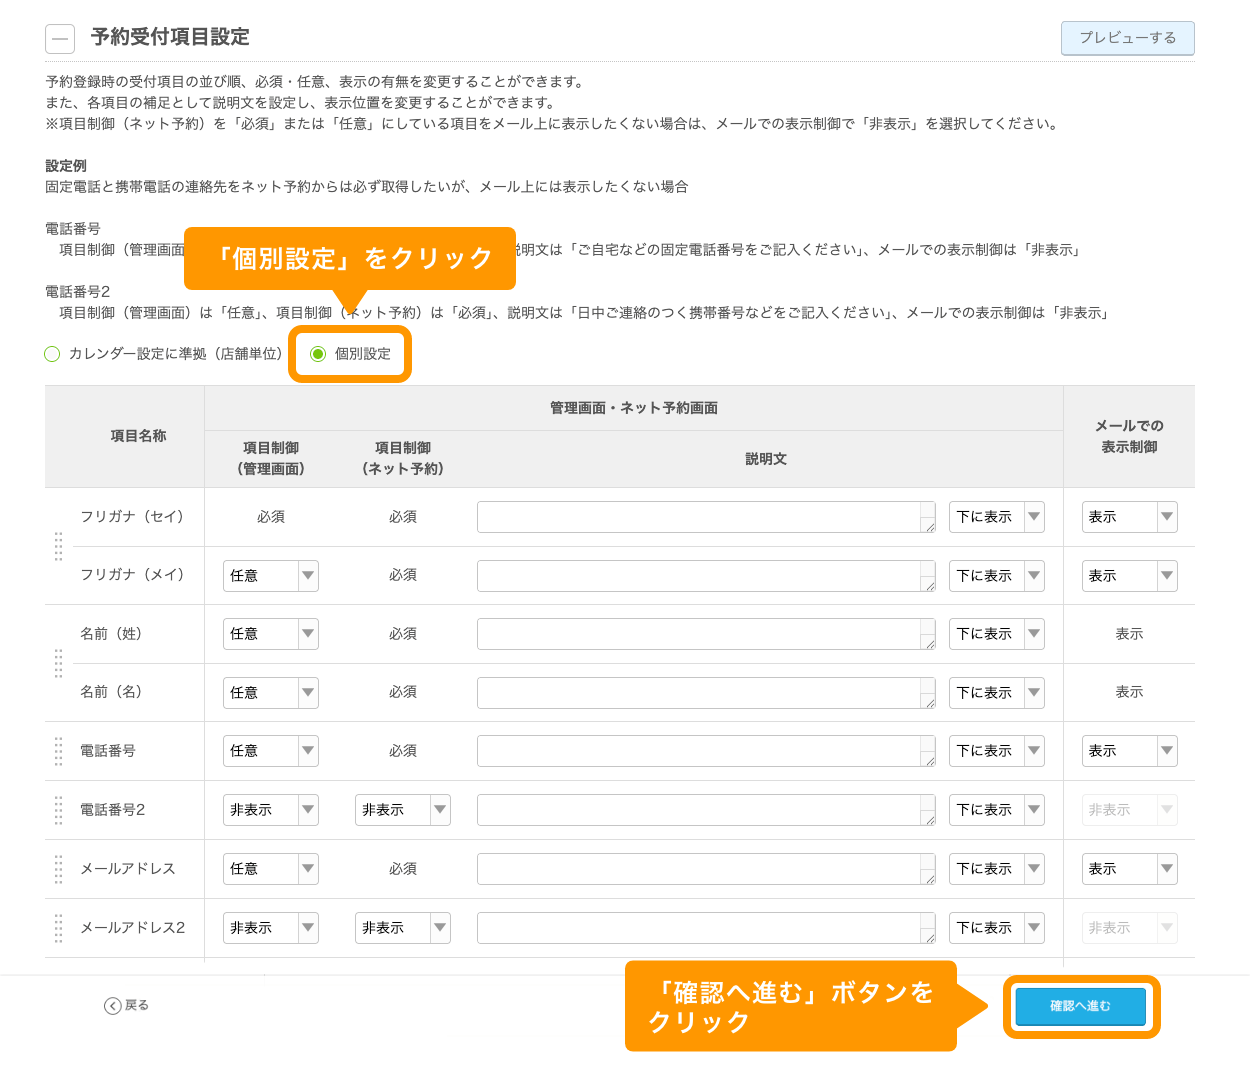This screenshot has height=1089, width=1250.
Task: Open 管理画面 control dropdown for メールアドレス2
Action: (271, 928)
